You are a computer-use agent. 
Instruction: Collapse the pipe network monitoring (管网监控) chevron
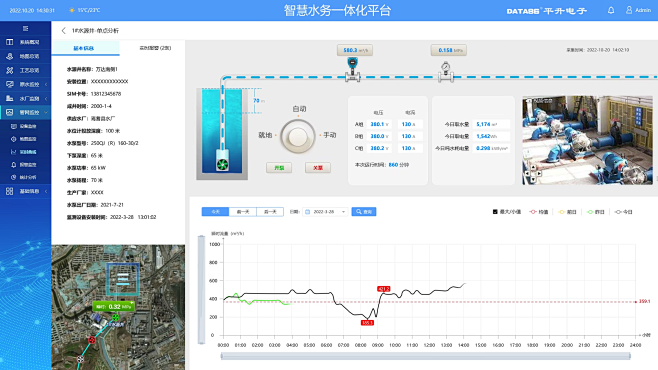(x=46, y=112)
